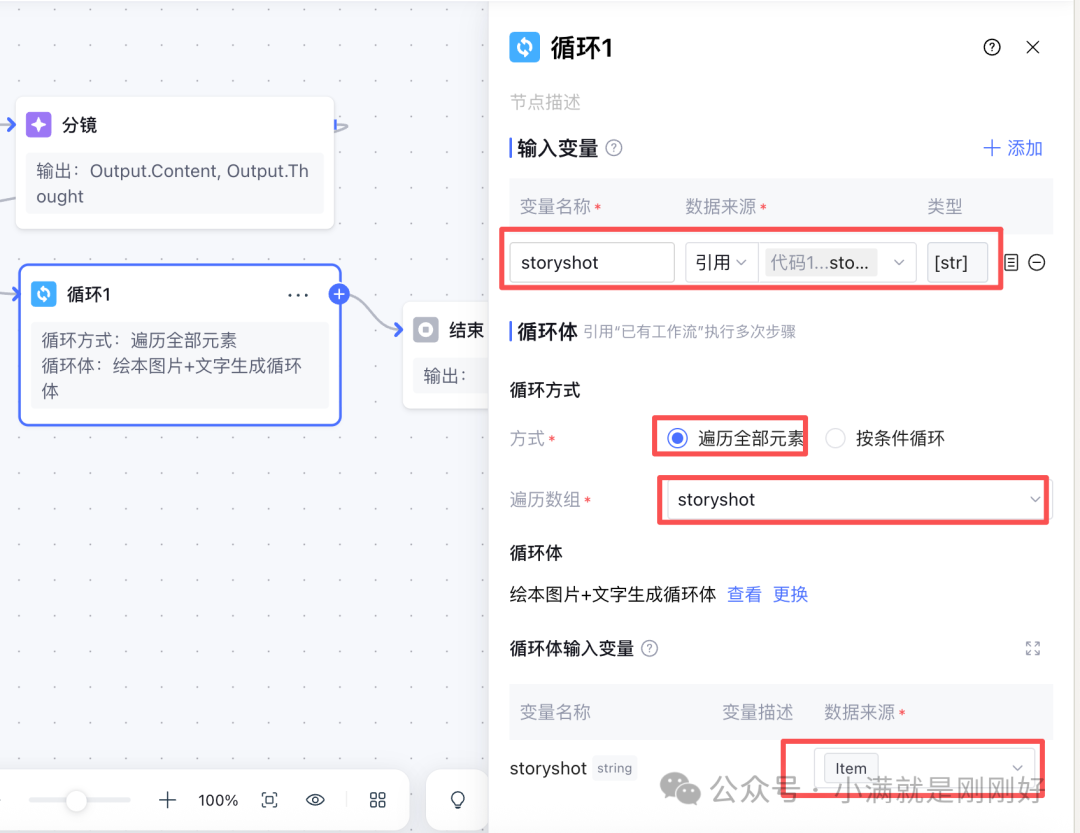Screen dimensions: 1080x833
Task: Click the lightbulb icon at bottom
Action: pyautogui.click(x=457, y=800)
